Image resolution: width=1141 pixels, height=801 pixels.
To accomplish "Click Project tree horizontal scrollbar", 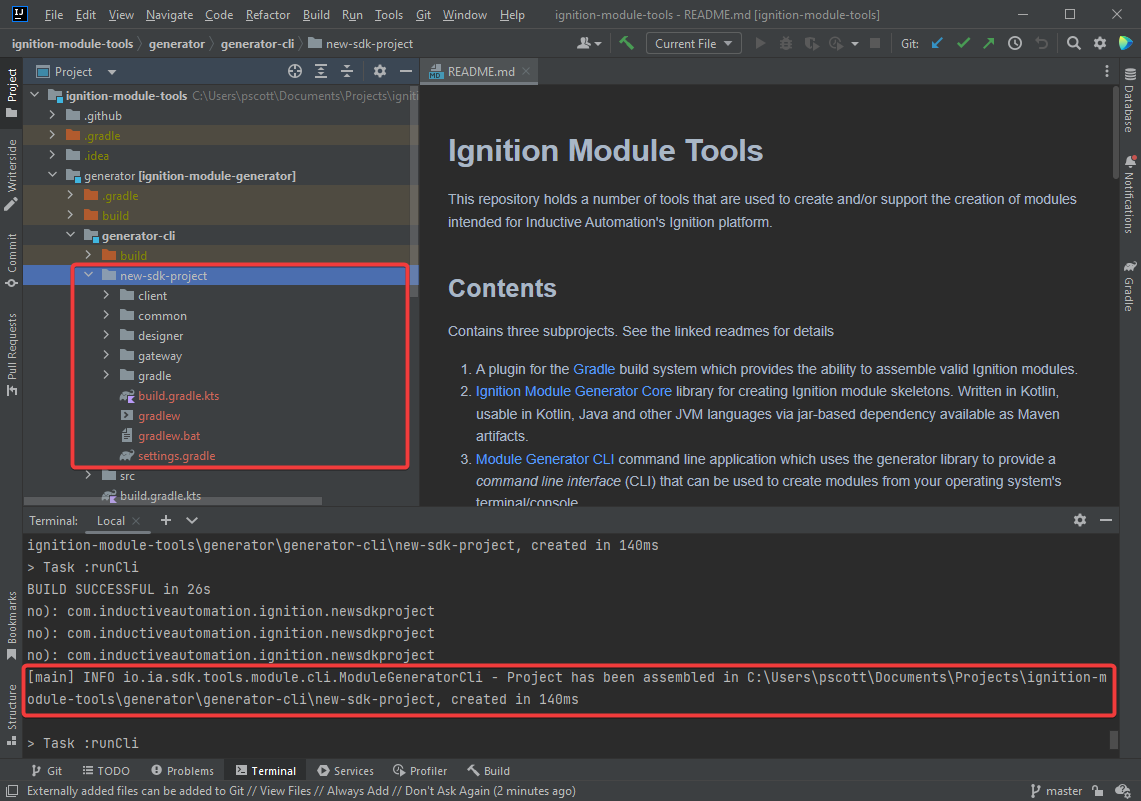I will (x=172, y=501).
